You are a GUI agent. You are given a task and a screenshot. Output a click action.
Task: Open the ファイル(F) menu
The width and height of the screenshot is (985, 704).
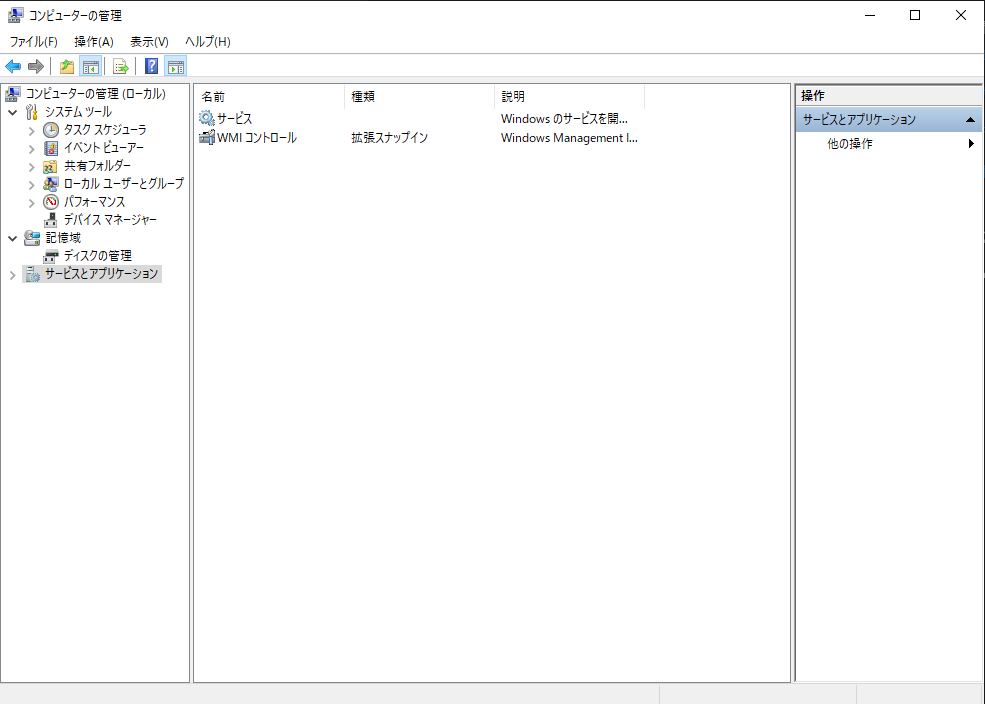pyautogui.click(x=33, y=41)
